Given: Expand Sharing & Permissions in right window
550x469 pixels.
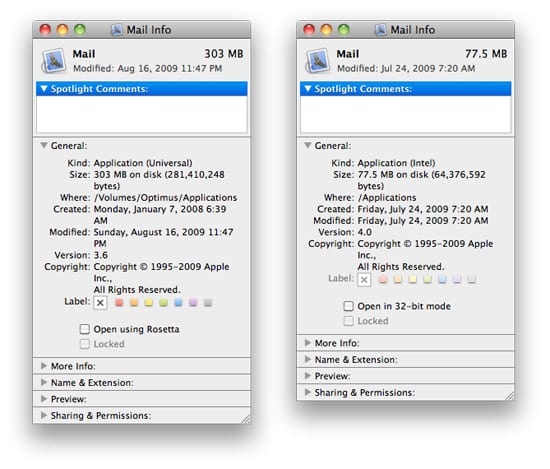Looking at the screenshot, I should (x=308, y=392).
